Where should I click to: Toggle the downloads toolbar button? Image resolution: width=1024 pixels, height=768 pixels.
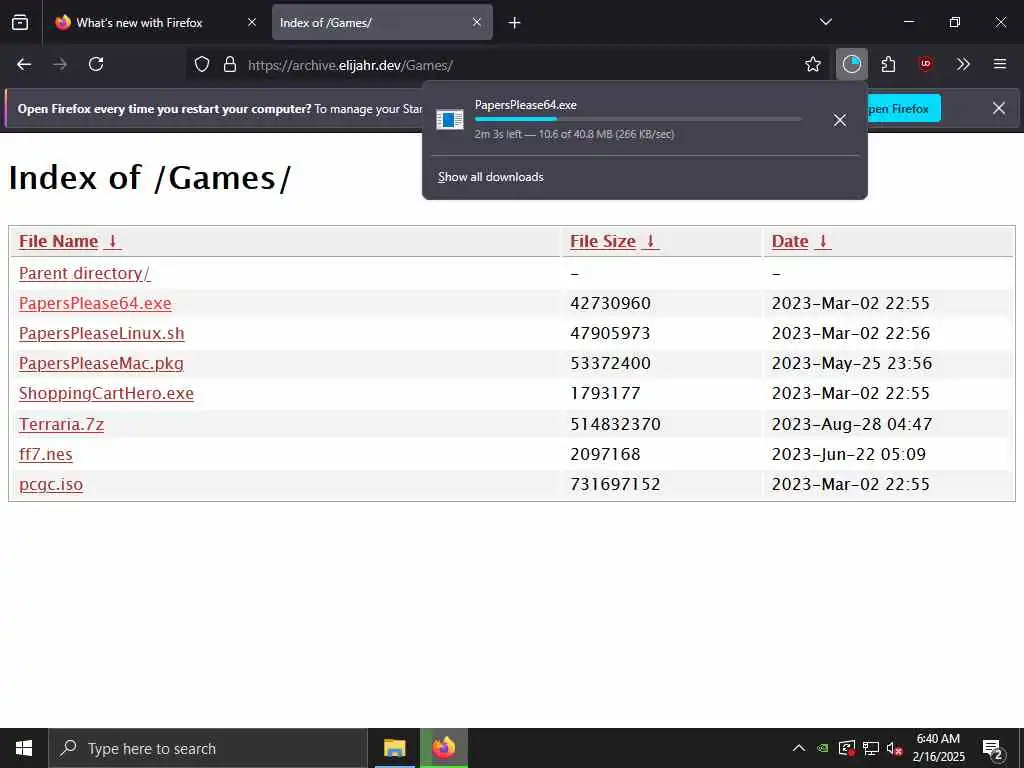(852, 64)
